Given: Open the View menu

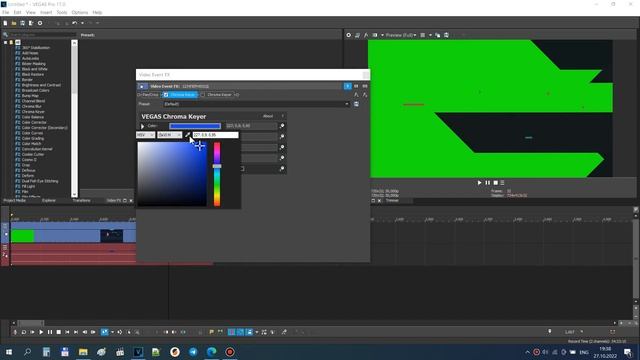Looking at the screenshot, I should [x=31, y=13].
